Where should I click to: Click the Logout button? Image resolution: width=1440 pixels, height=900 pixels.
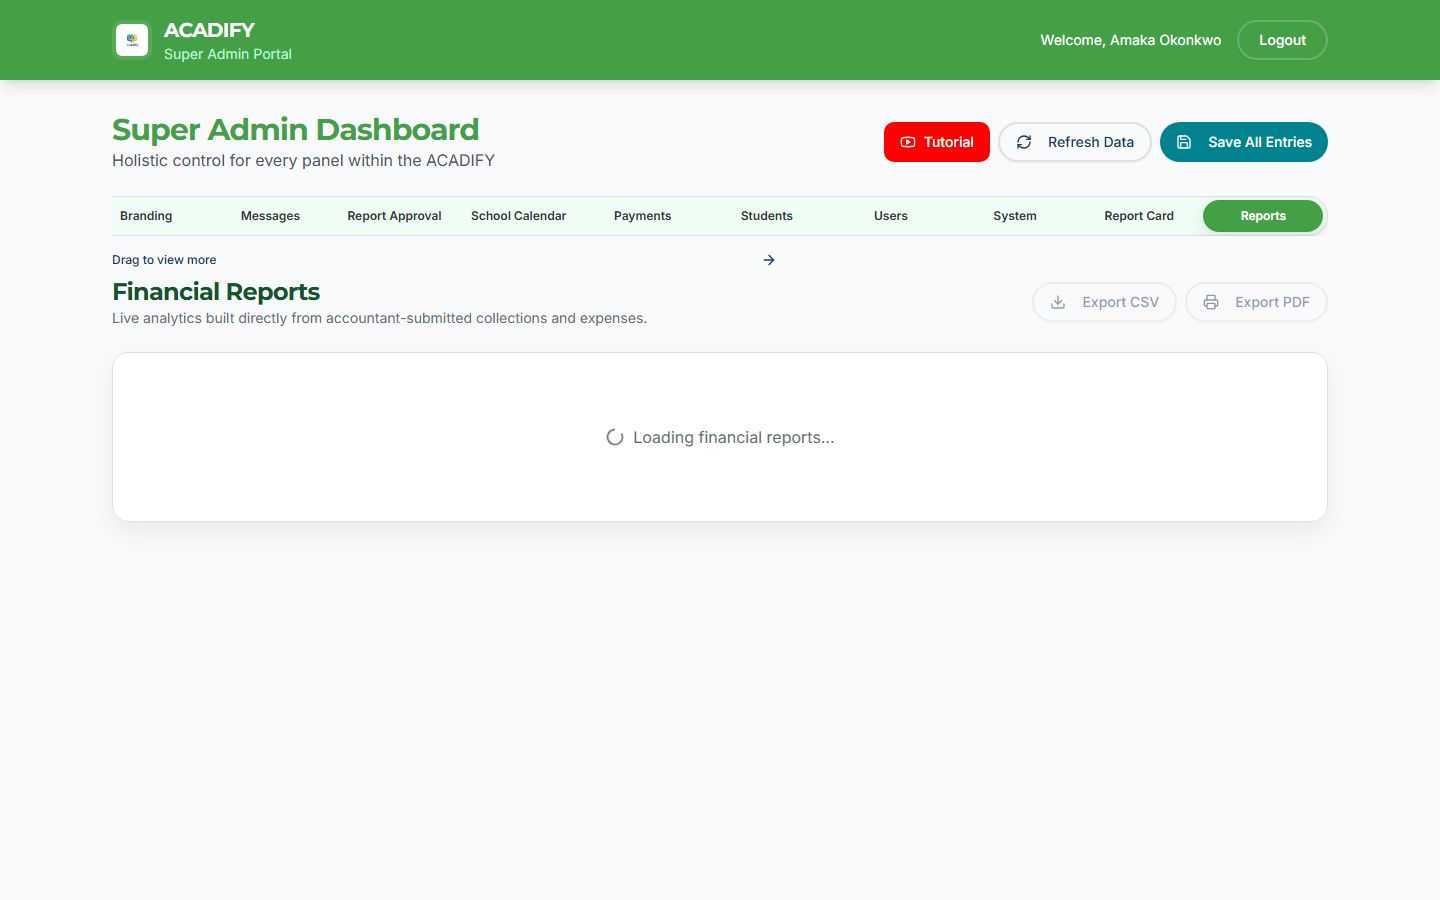tap(1282, 40)
